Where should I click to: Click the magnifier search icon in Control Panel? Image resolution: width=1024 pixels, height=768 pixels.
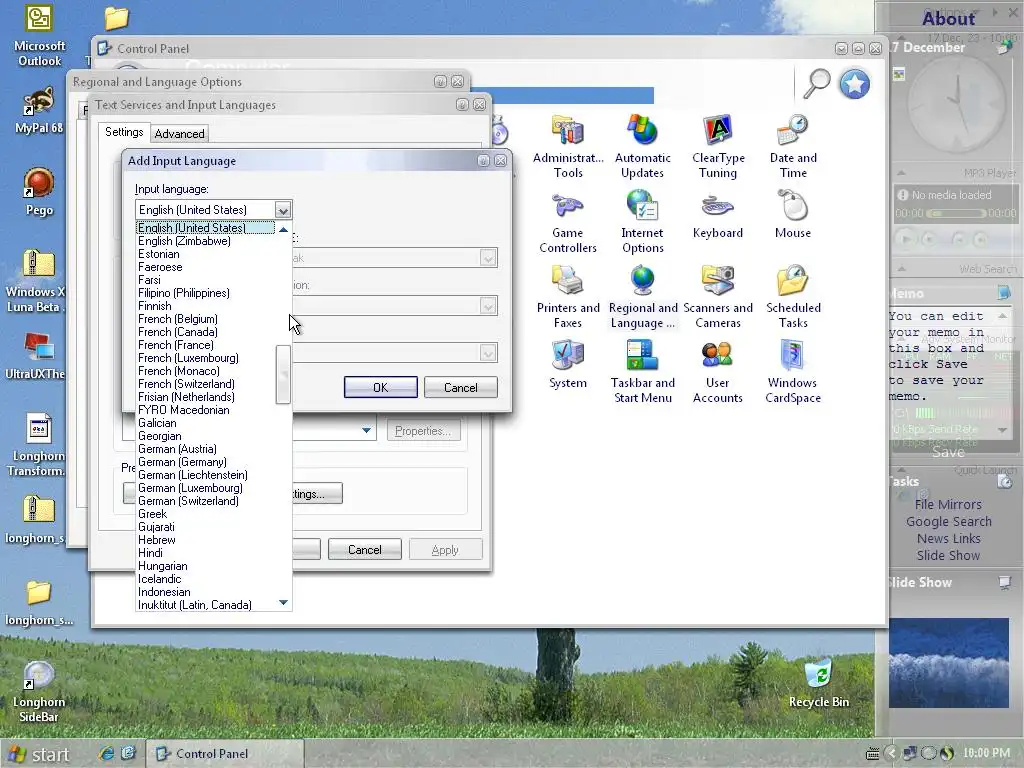pos(816,84)
